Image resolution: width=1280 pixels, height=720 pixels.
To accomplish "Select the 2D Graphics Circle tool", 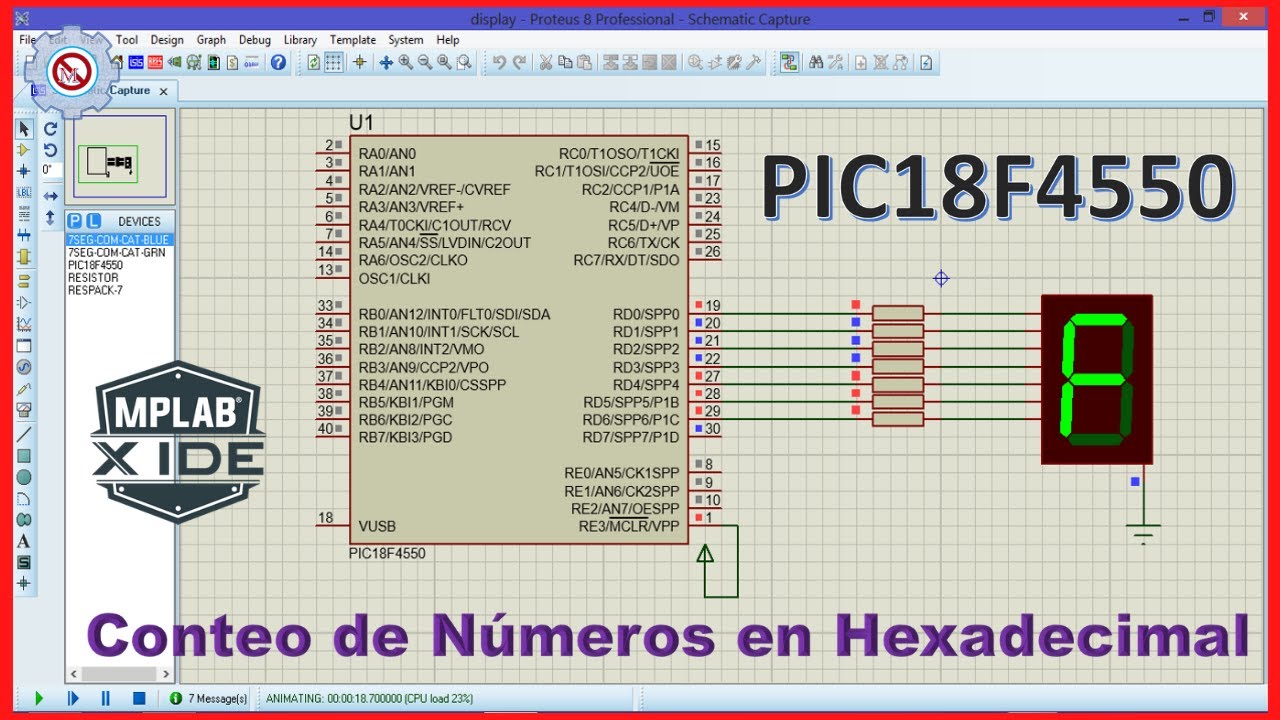I will 24,477.
